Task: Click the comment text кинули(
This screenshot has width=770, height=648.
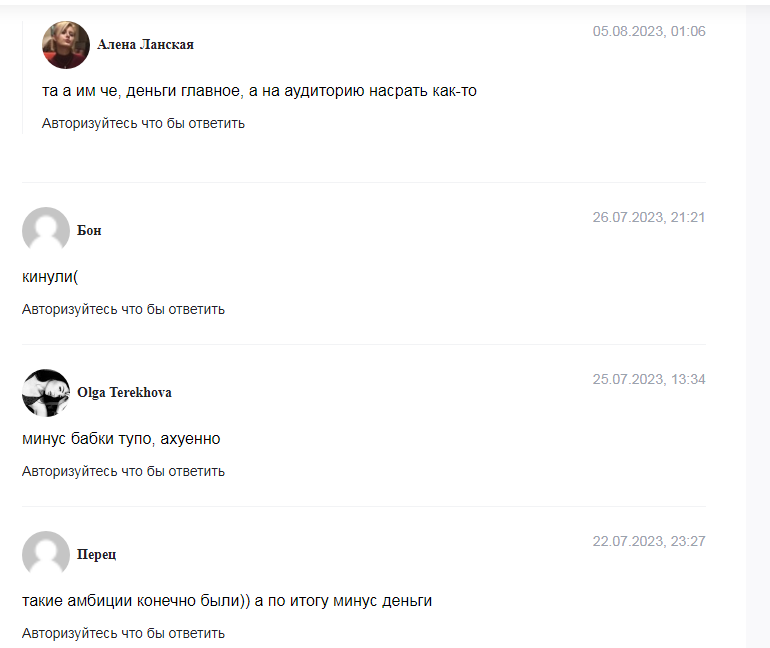Action: (x=50, y=277)
